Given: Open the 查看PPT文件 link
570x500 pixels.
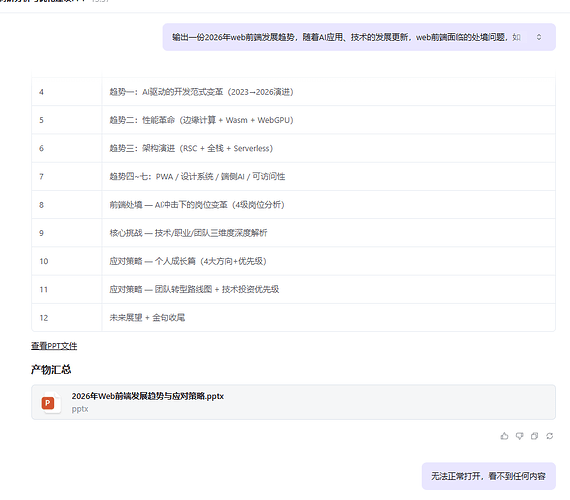Looking at the screenshot, I should (x=54, y=346).
